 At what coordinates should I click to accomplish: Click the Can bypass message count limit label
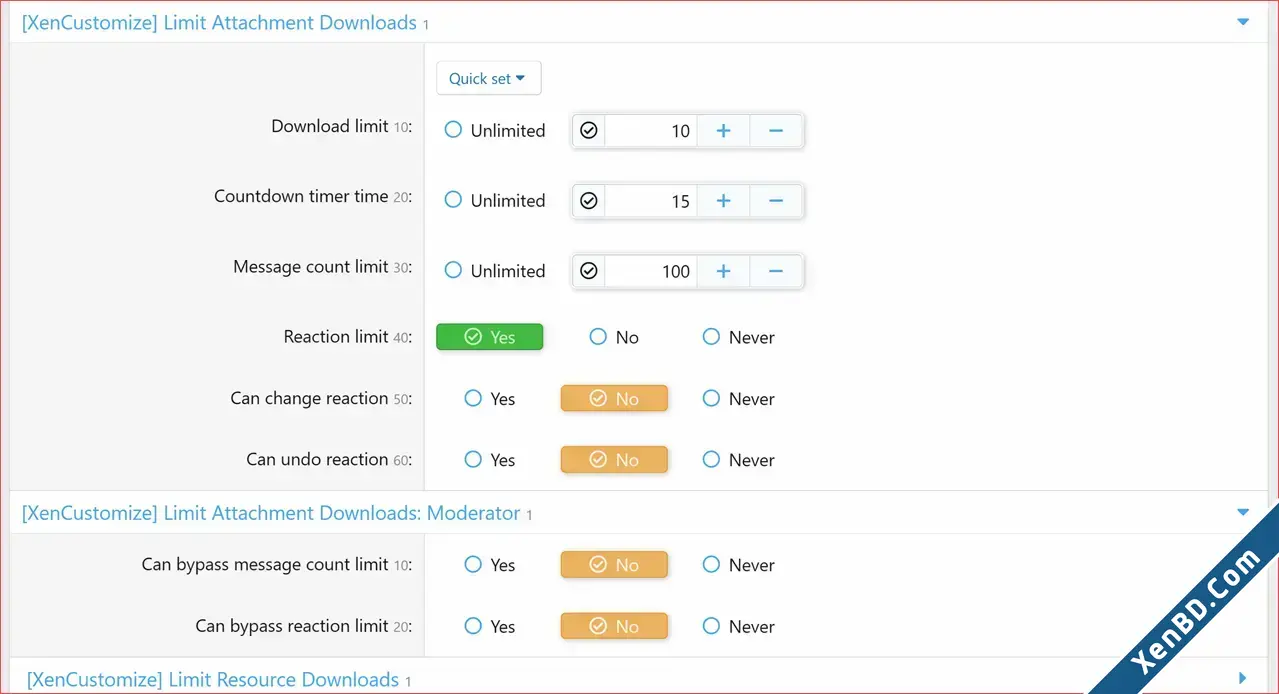coord(265,564)
